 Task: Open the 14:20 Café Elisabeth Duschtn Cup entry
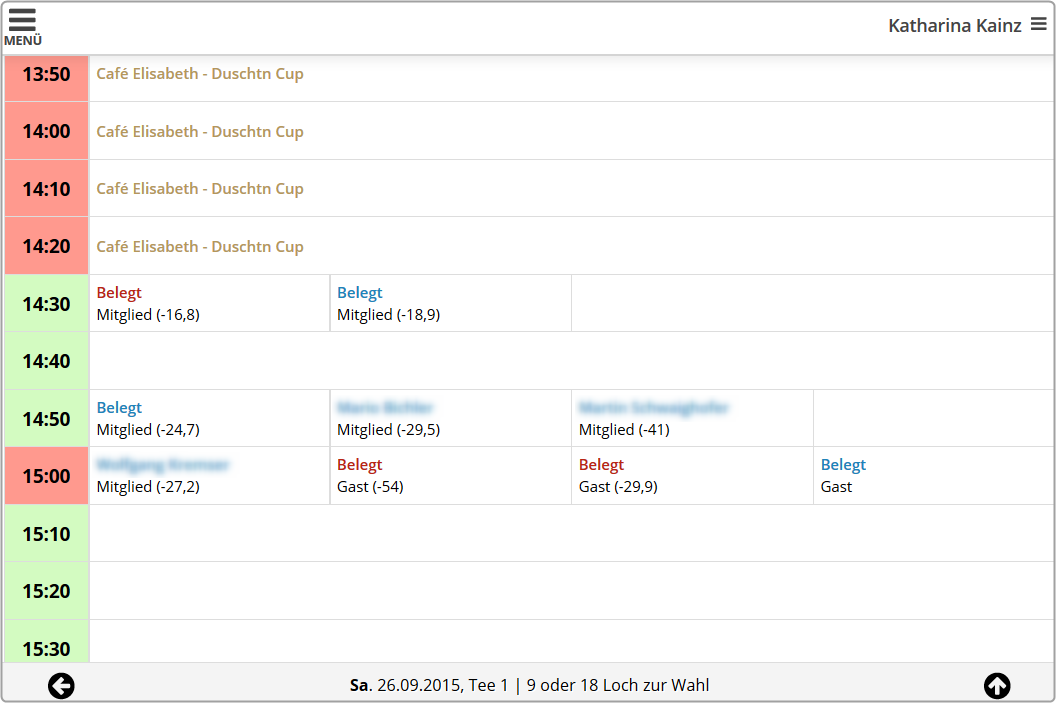tap(200, 247)
